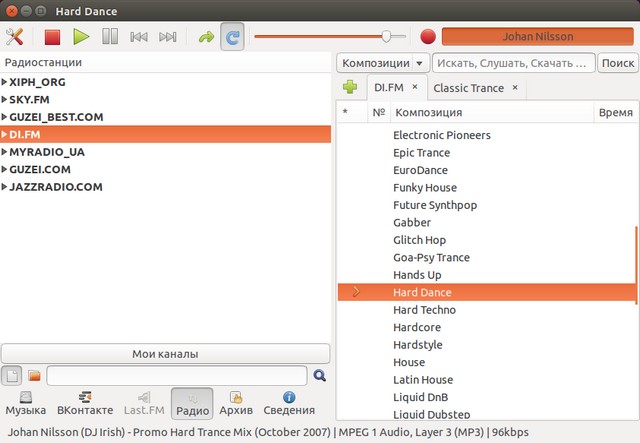This screenshot has width=640, height=443.
Task: Open the Музыка section
Action: (x=26, y=403)
